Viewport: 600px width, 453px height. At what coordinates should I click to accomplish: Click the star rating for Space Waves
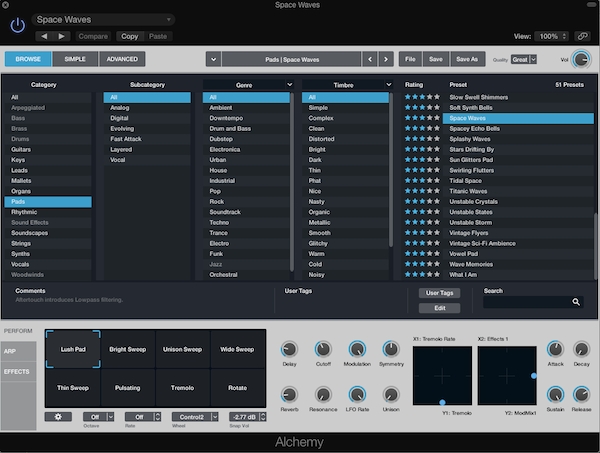coord(422,118)
